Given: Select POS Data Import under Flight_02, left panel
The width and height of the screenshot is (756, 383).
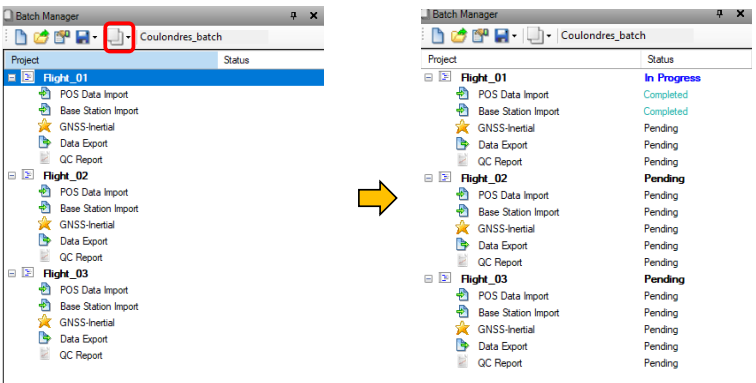Looking at the screenshot, I should (94, 192).
